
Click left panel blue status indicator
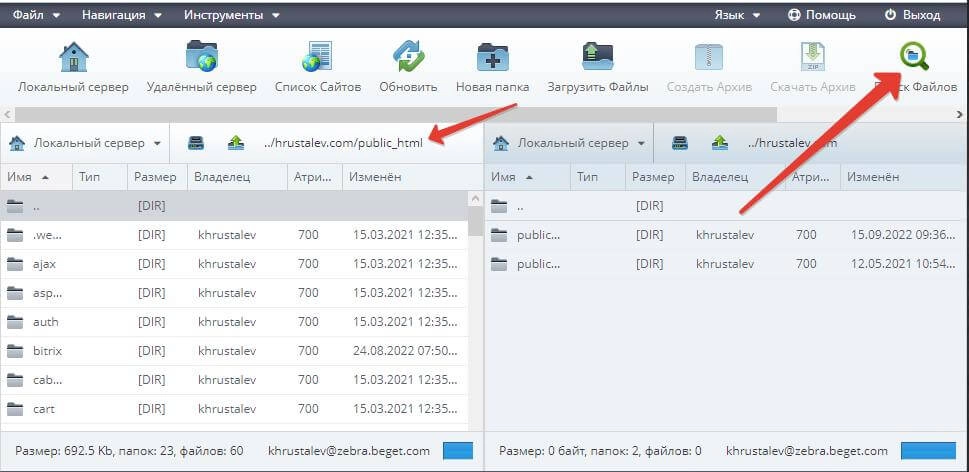pos(458,451)
